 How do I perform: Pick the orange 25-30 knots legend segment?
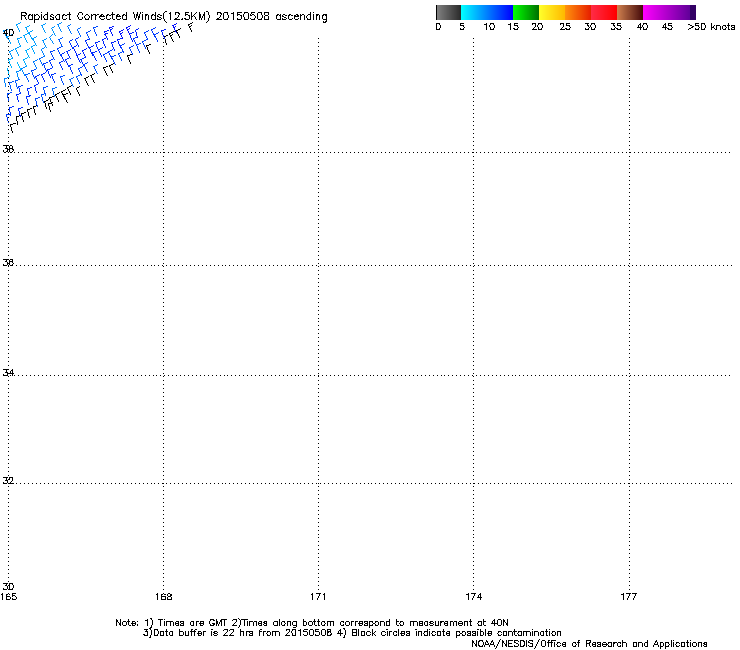tap(578, 12)
